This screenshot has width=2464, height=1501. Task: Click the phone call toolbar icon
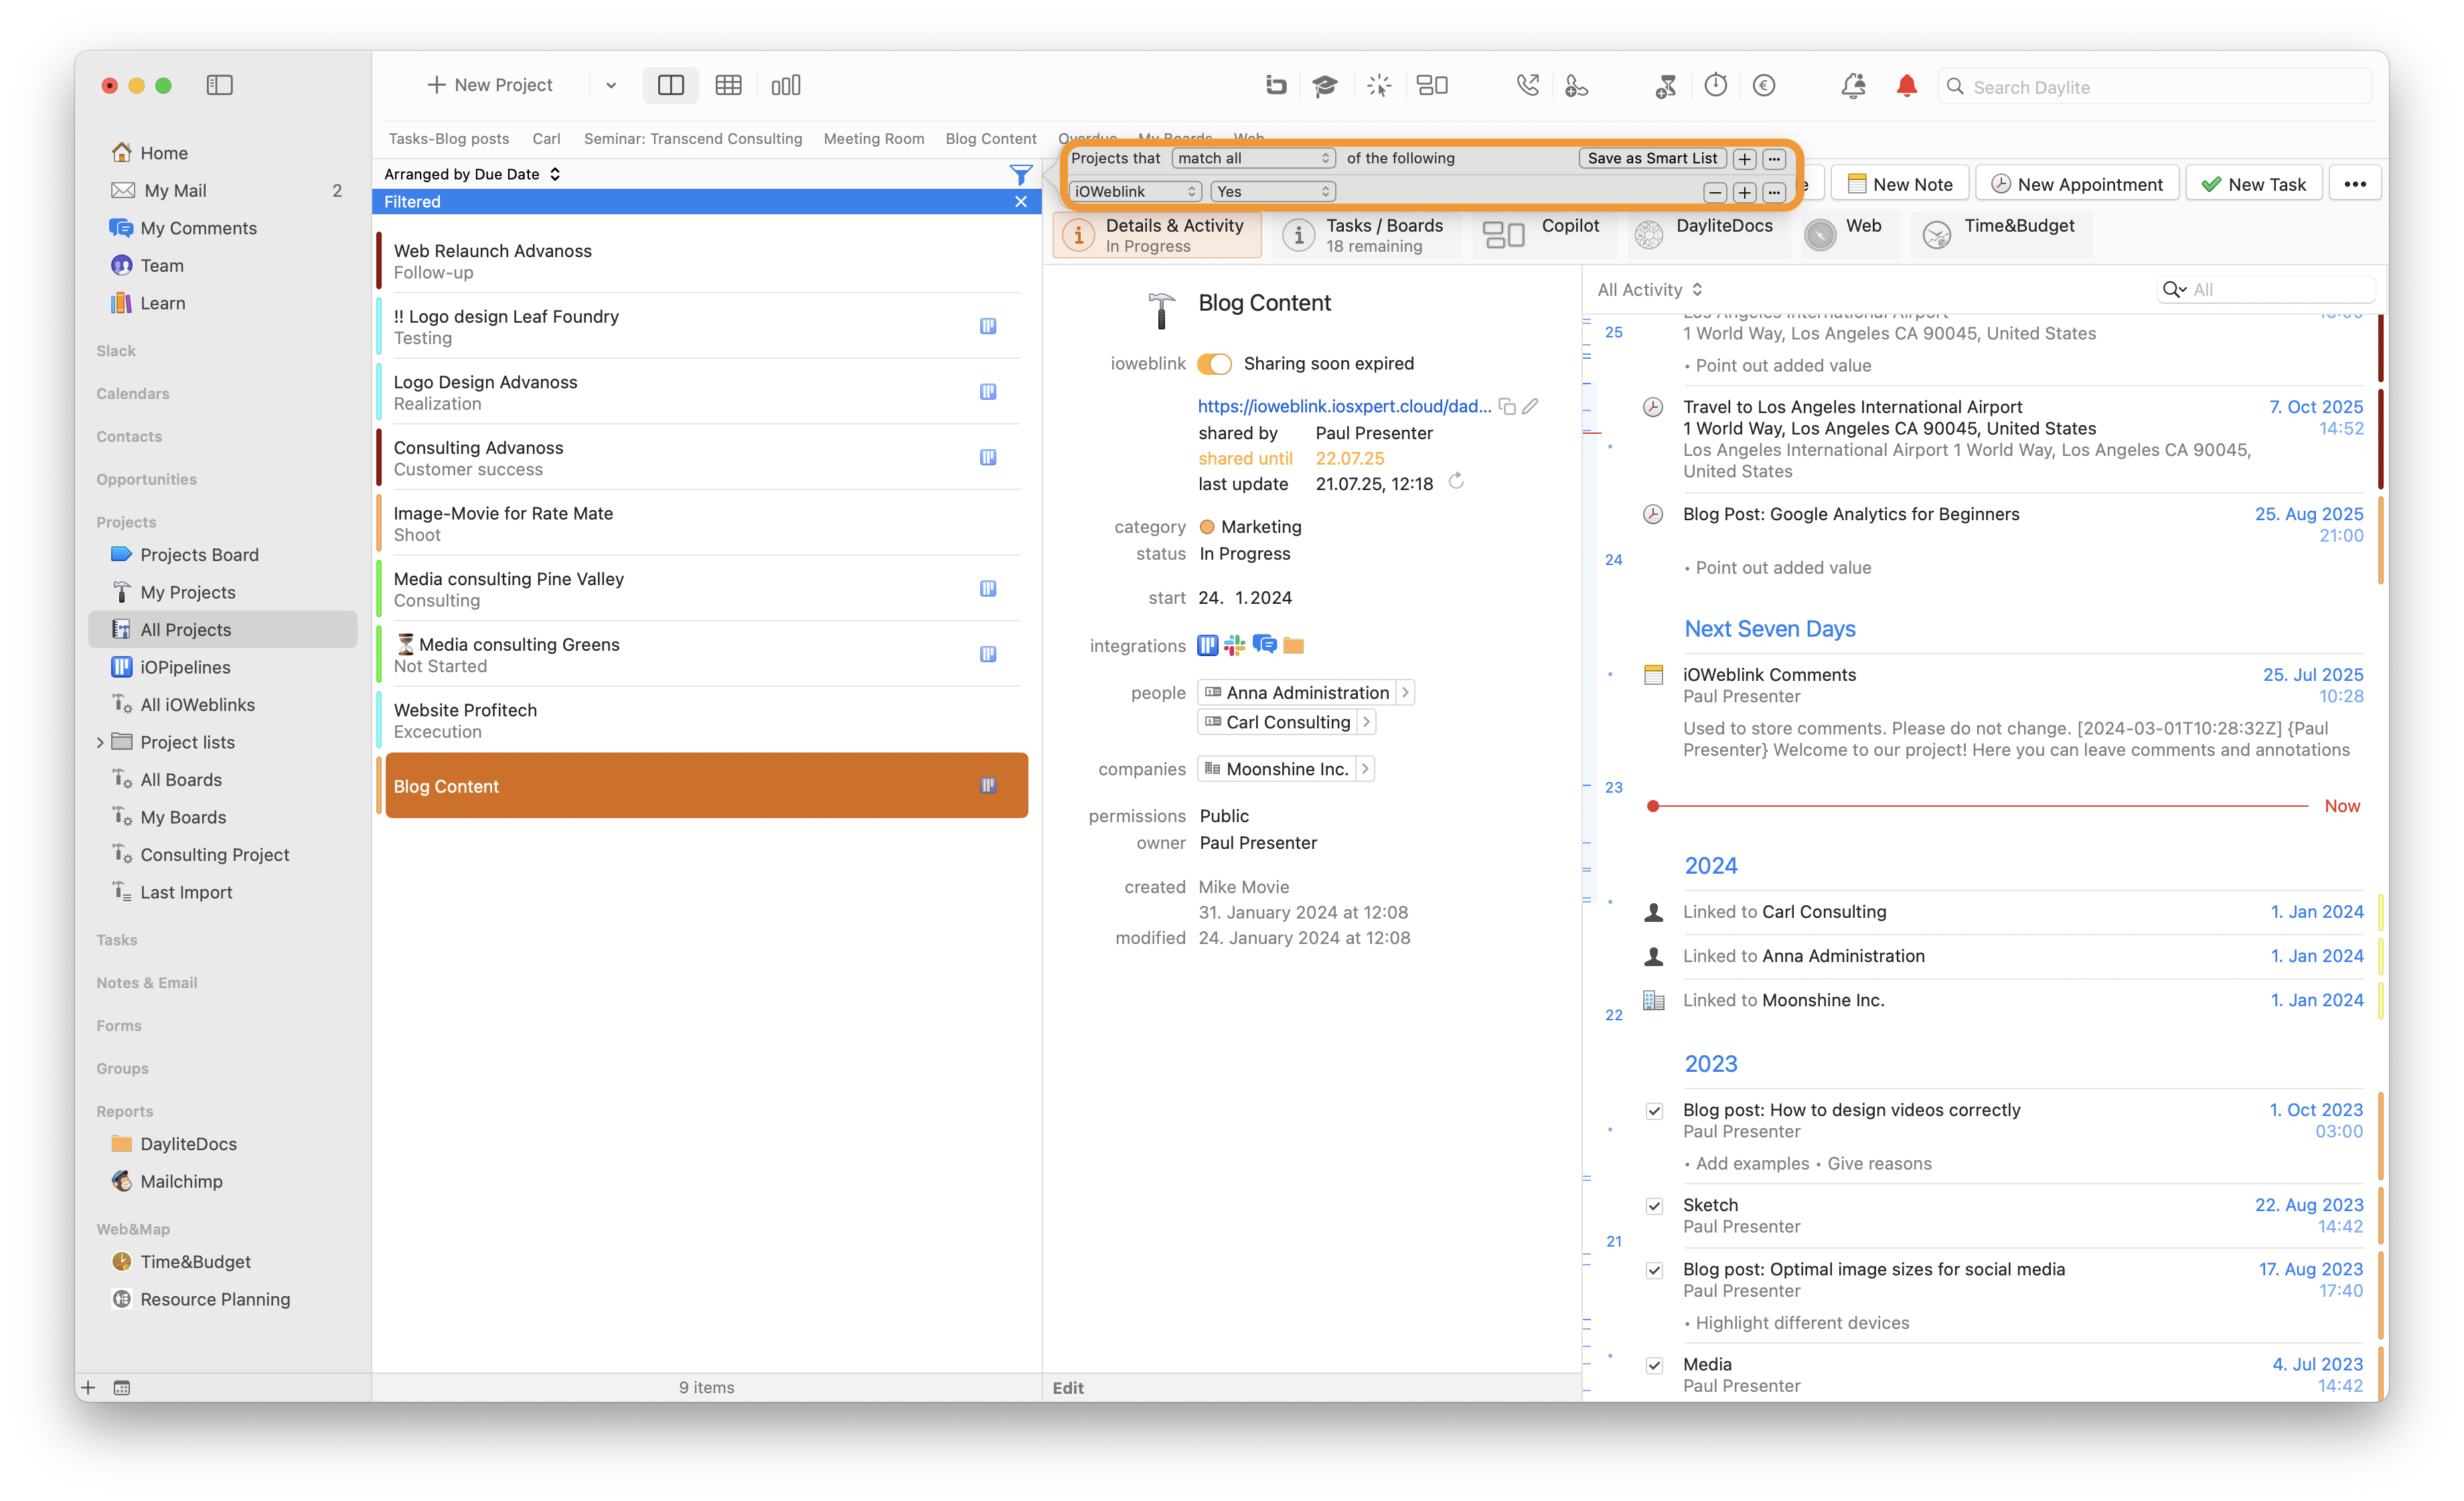pyautogui.click(x=1527, y=85)
